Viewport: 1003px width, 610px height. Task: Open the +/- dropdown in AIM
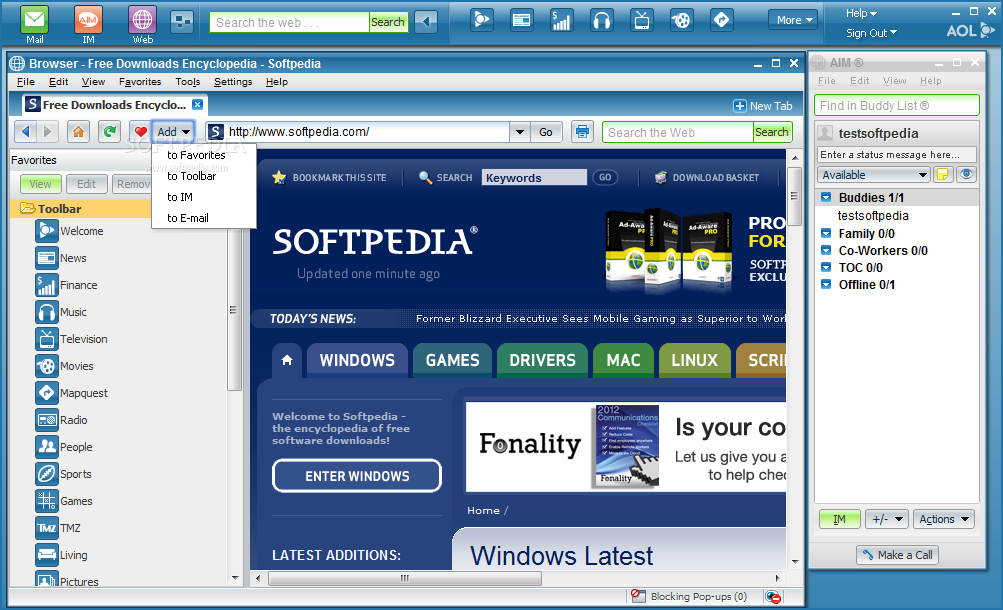click(887, 519)
